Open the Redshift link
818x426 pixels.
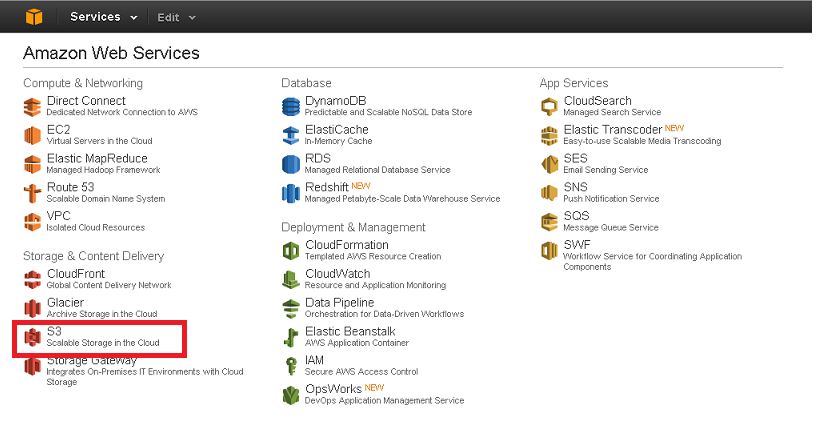click(x=327, y=187)
